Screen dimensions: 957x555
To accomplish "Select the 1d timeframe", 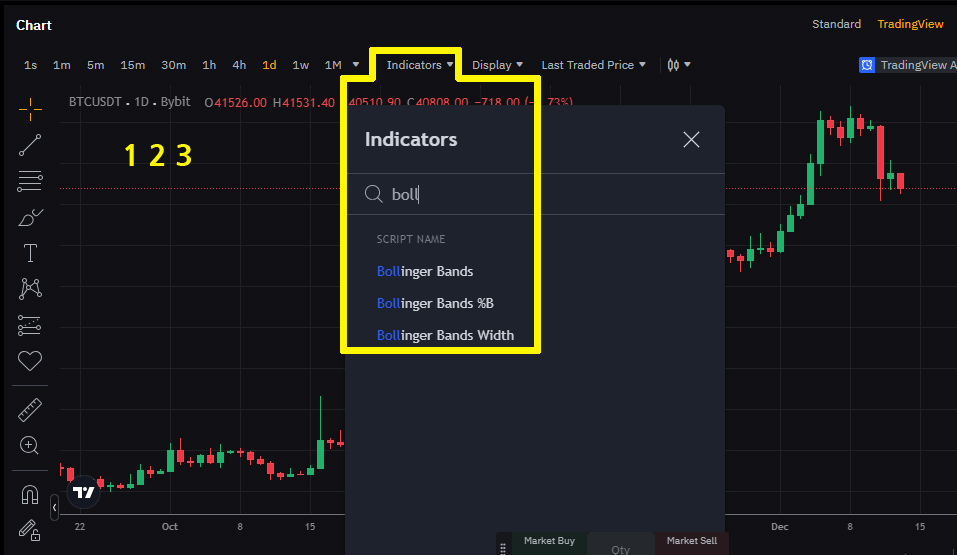I will [269, 65].
